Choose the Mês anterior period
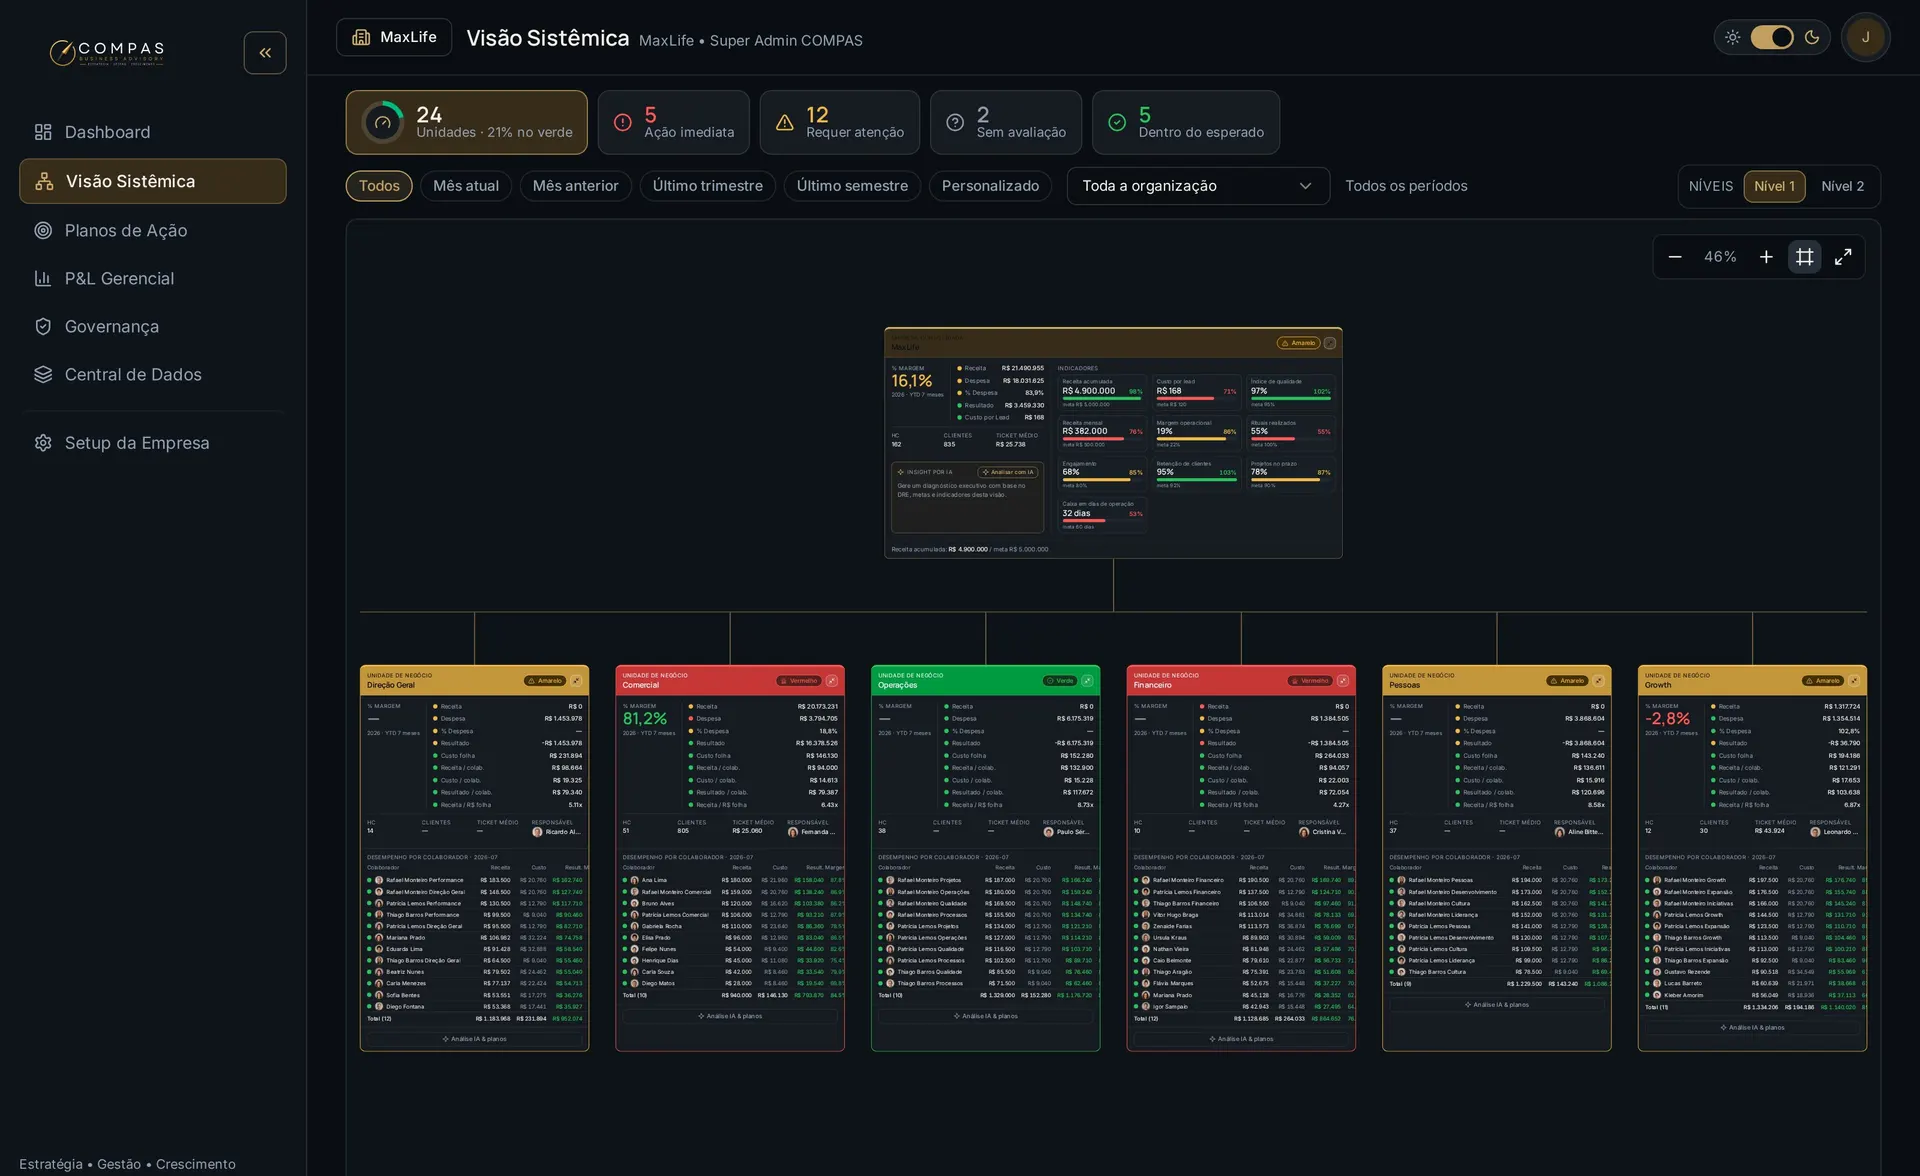The height and width of the screenshot is (1176, 1920). (x=576, y=186)
